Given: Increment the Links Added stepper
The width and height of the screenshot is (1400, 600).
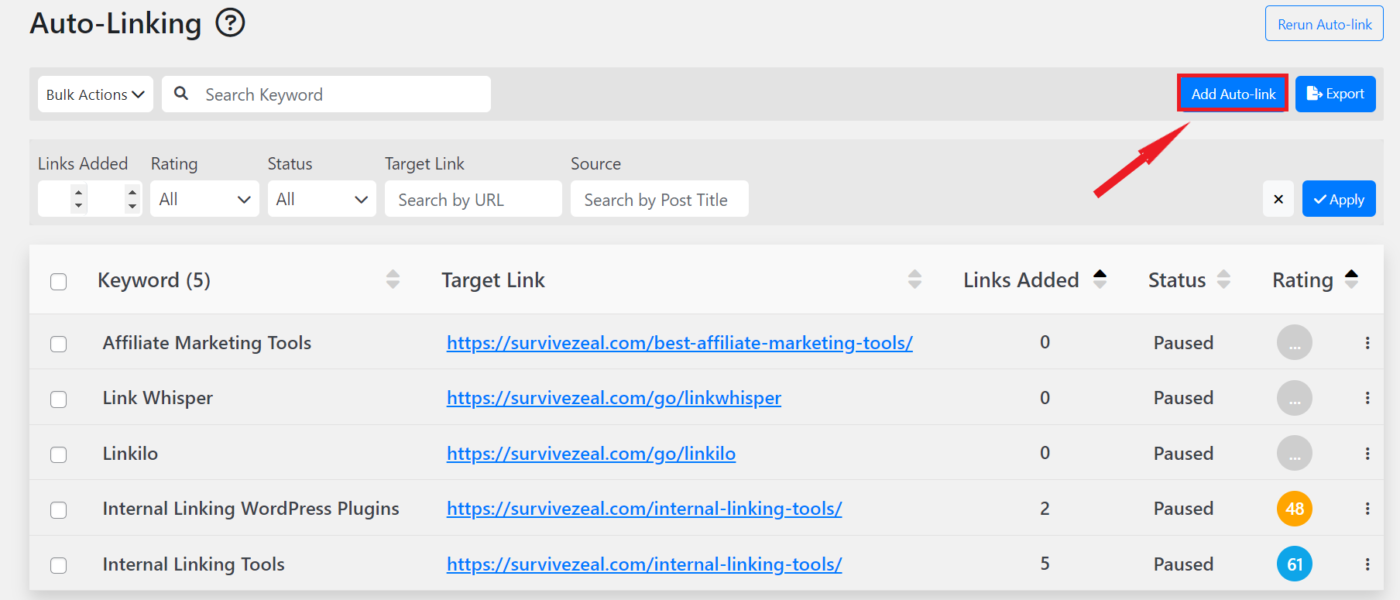Looking at the screenshot, I should (77, 193).
